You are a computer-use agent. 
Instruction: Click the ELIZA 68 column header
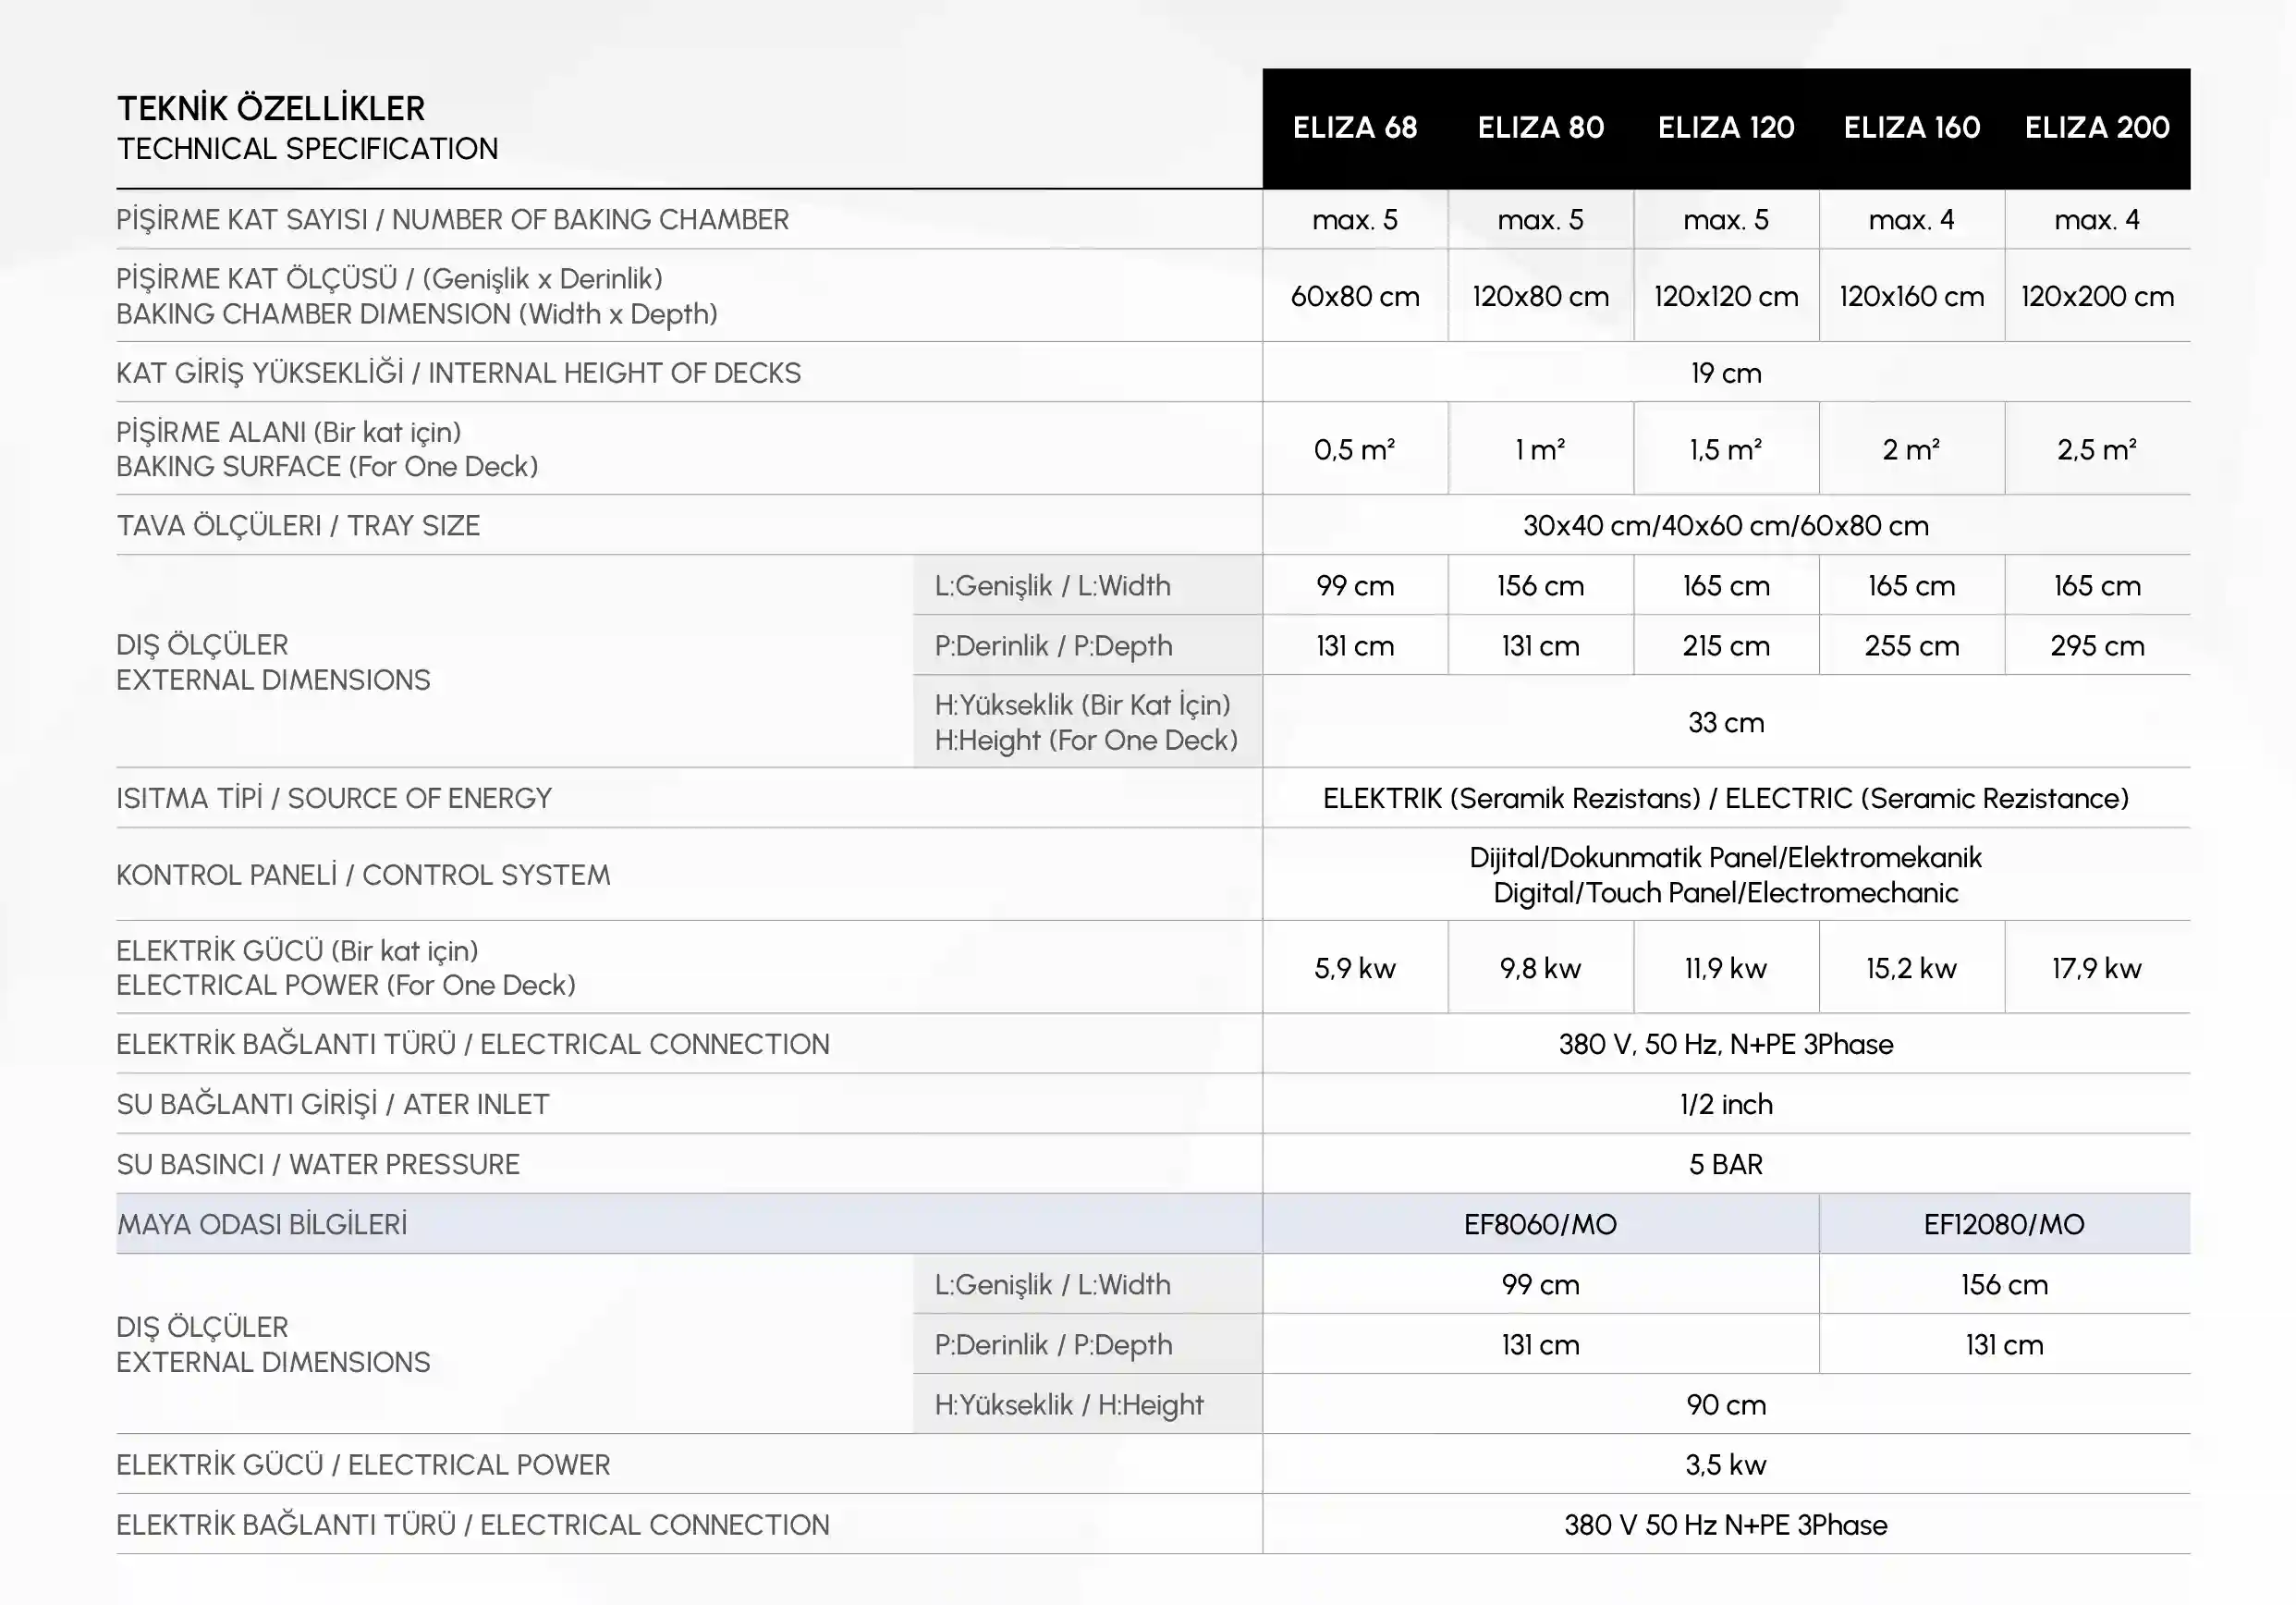(x=1354, y=128)
